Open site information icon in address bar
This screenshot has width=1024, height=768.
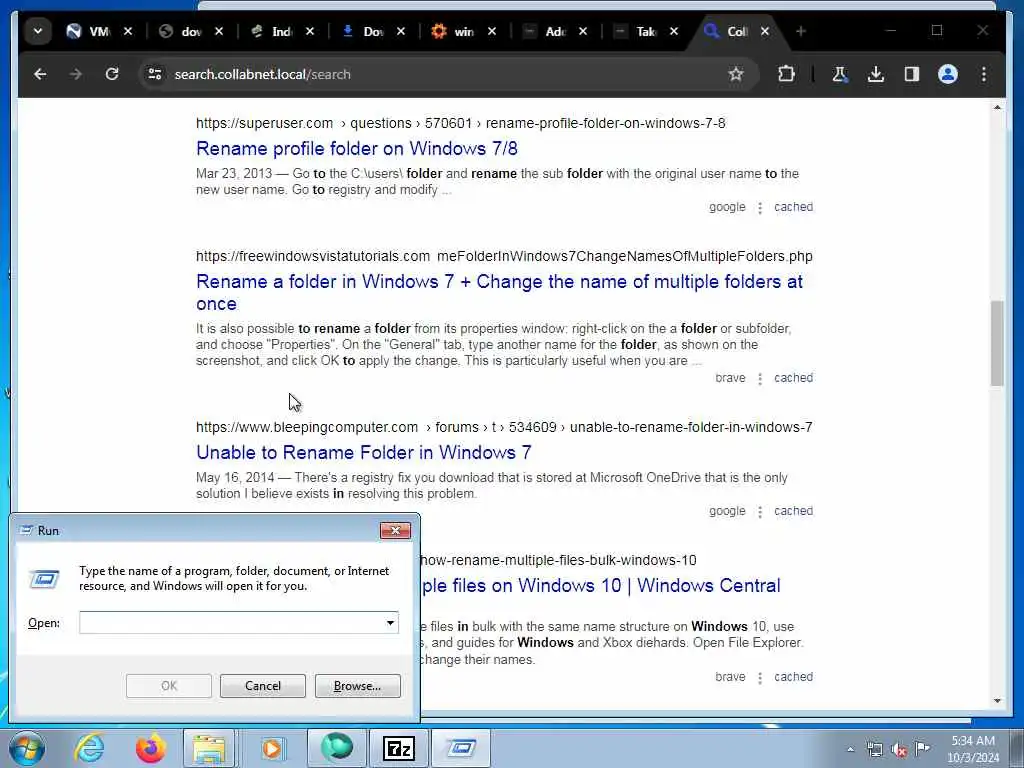point(155,74)
